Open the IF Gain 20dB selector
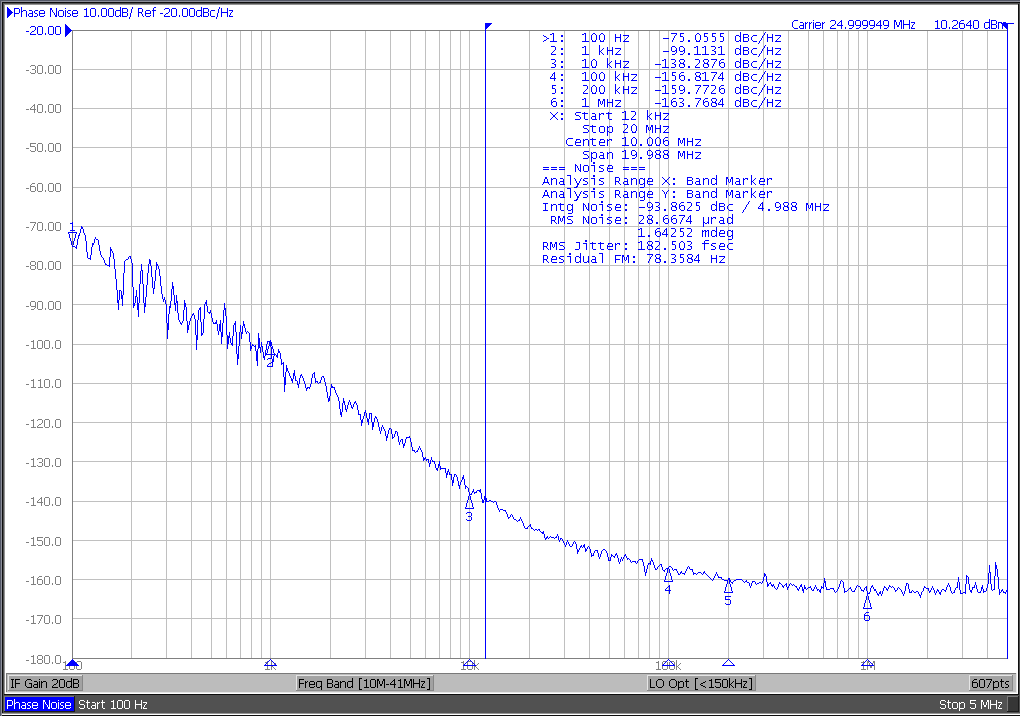 pyautogui.click(x=45, y=682)
